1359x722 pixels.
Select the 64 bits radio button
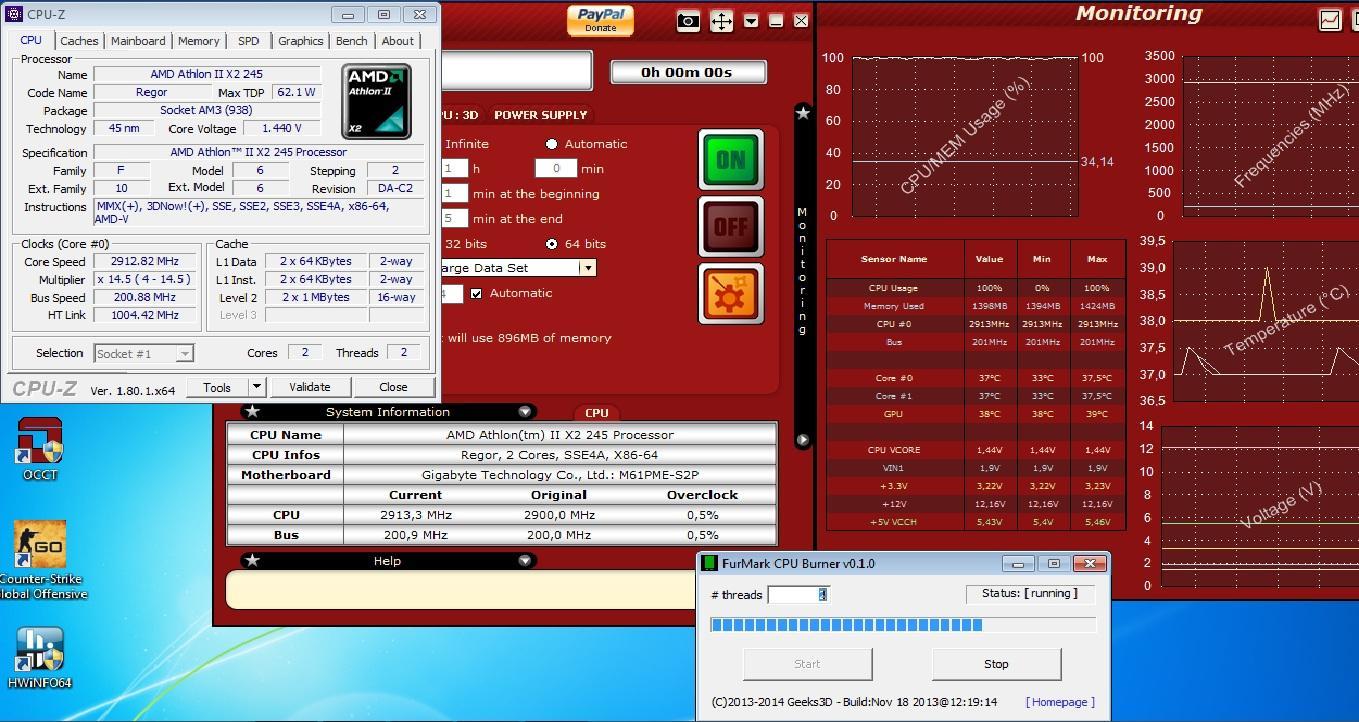551,244
